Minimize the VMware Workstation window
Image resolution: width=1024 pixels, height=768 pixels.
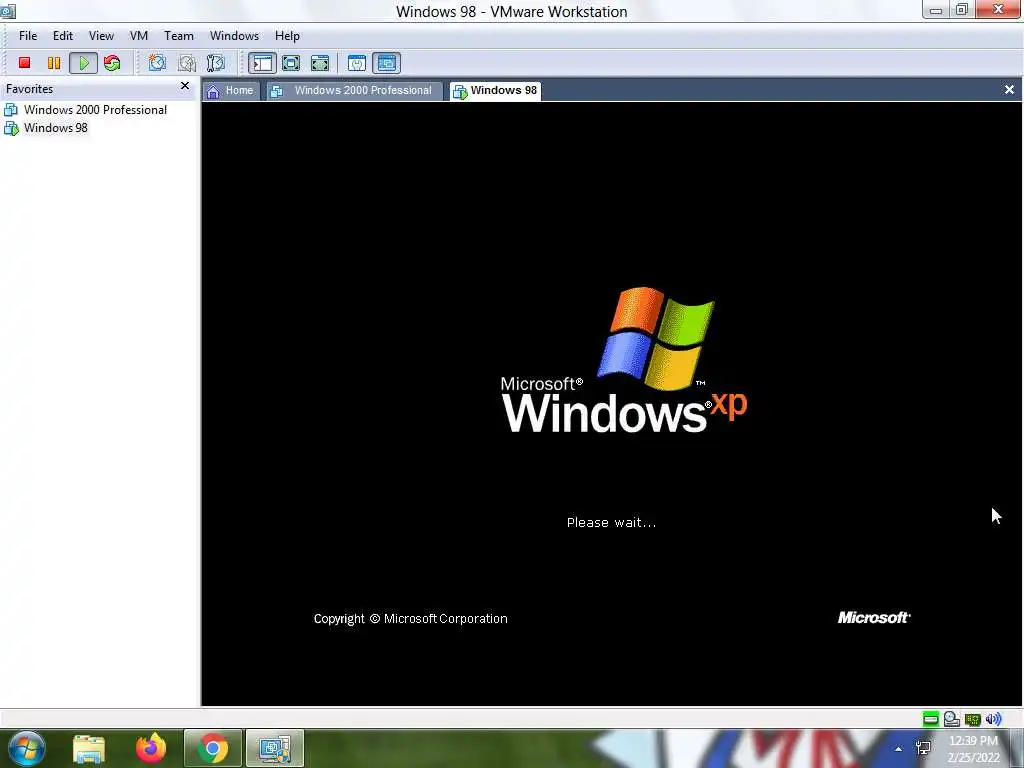(936, 10)
